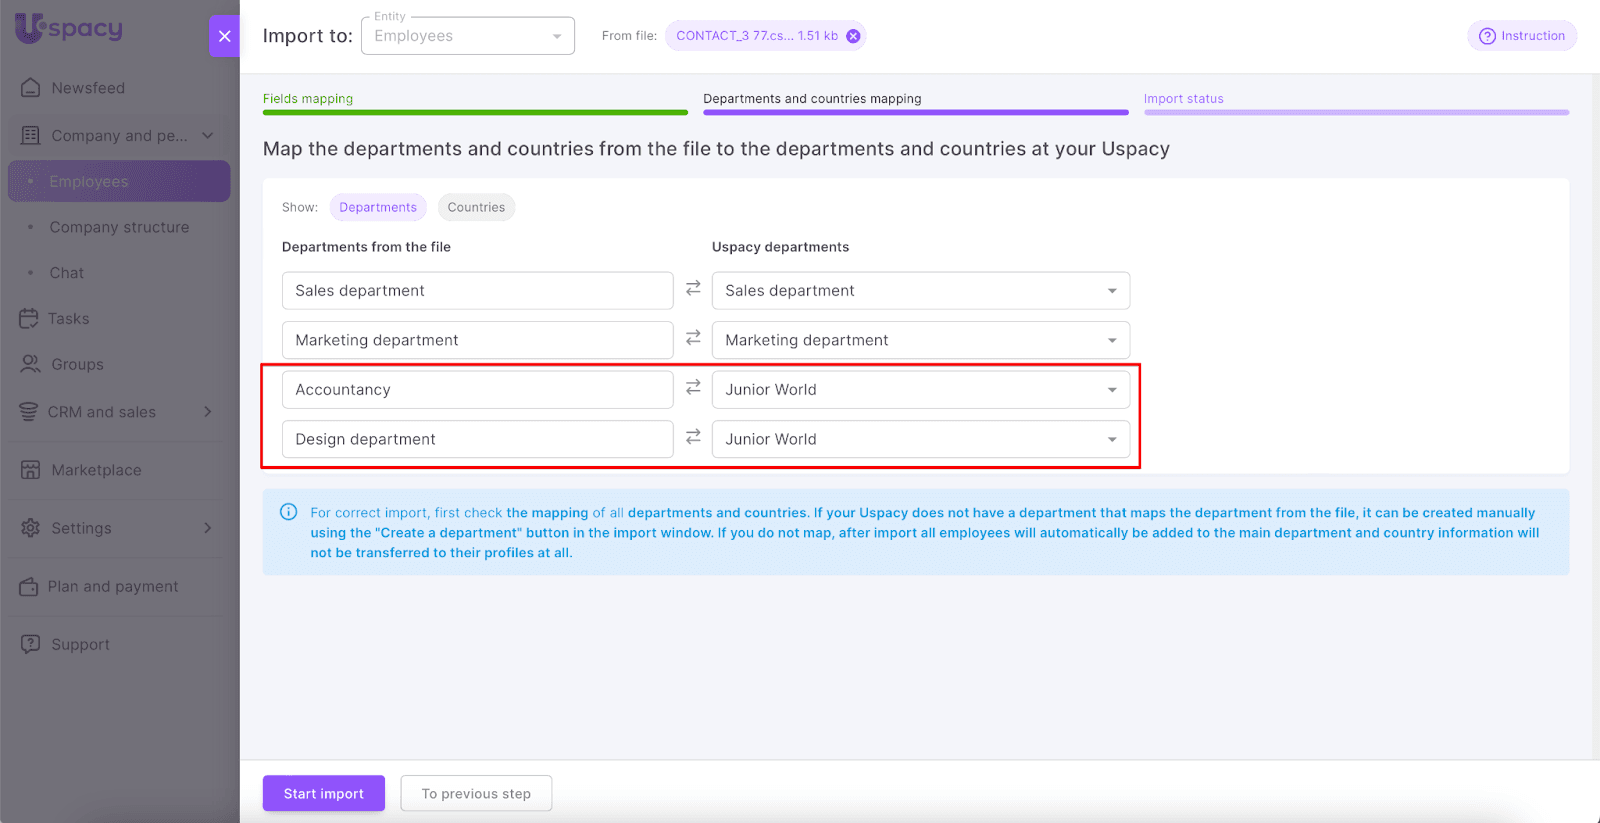Click the Start import button
This screenshot has height=823, width=1600.
[x=323, y=793]
